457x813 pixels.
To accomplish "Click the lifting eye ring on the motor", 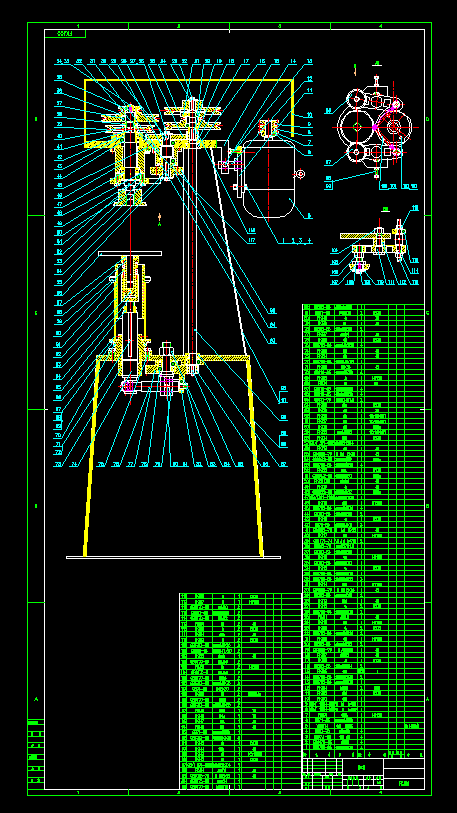I will (300, 174).
